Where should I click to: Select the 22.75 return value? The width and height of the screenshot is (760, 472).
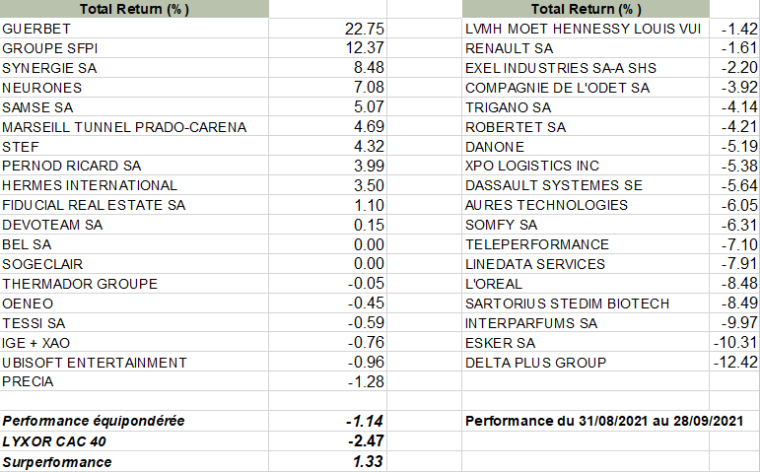coord(328,29)
